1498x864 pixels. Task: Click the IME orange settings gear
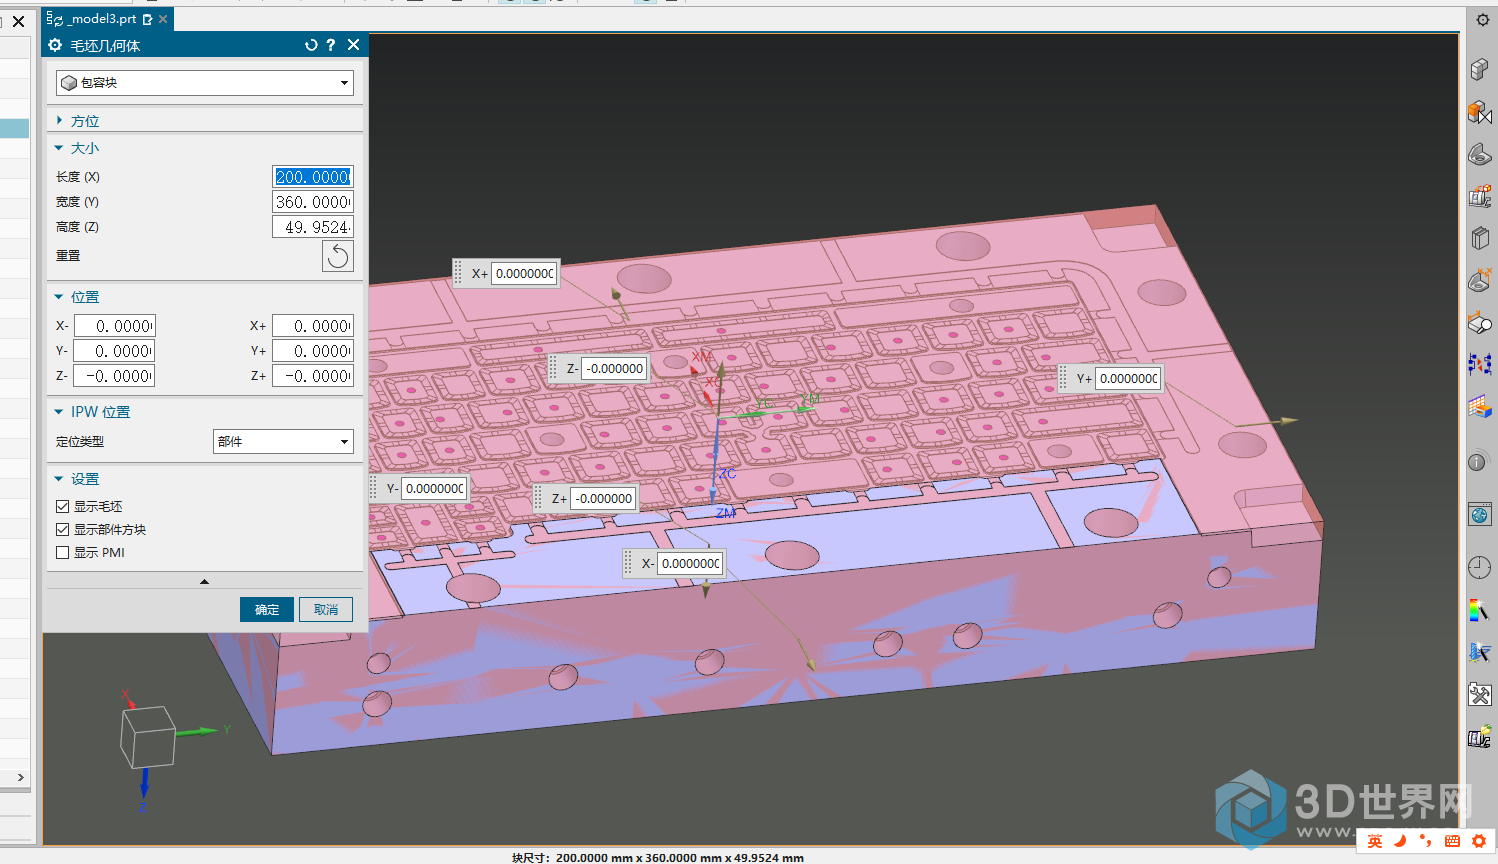coord(1479,841)
